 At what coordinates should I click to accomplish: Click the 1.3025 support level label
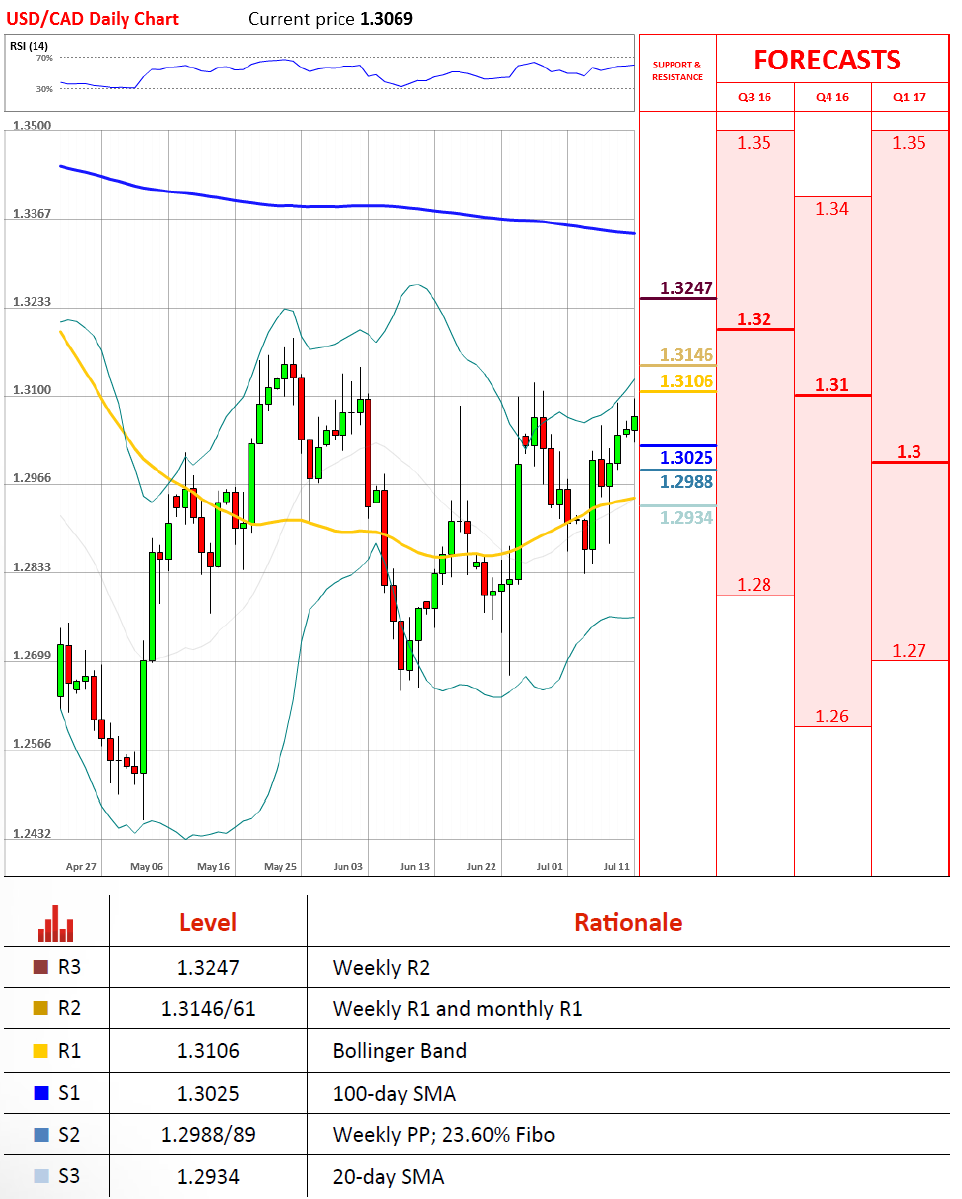click(686, 458)
